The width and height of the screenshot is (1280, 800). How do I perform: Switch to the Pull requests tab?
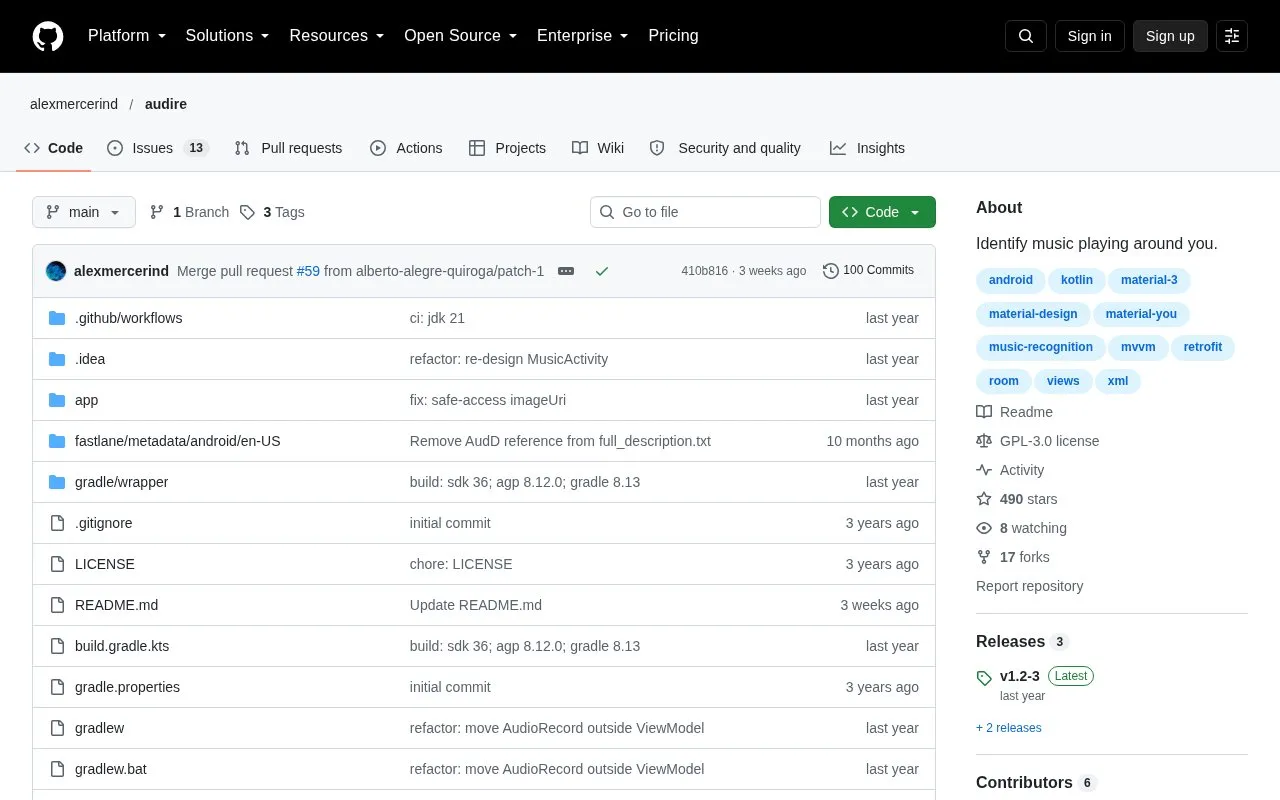[288, 148]
